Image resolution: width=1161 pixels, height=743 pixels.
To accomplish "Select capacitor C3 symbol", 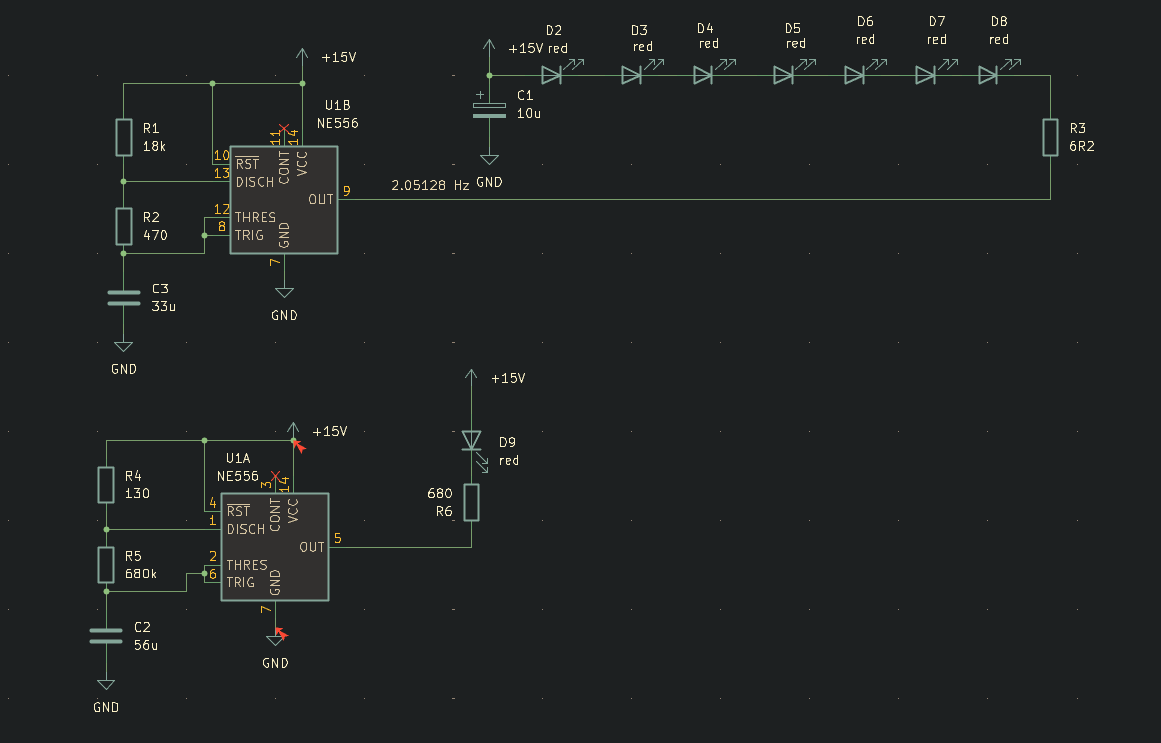I will click(x=124, y=298).
